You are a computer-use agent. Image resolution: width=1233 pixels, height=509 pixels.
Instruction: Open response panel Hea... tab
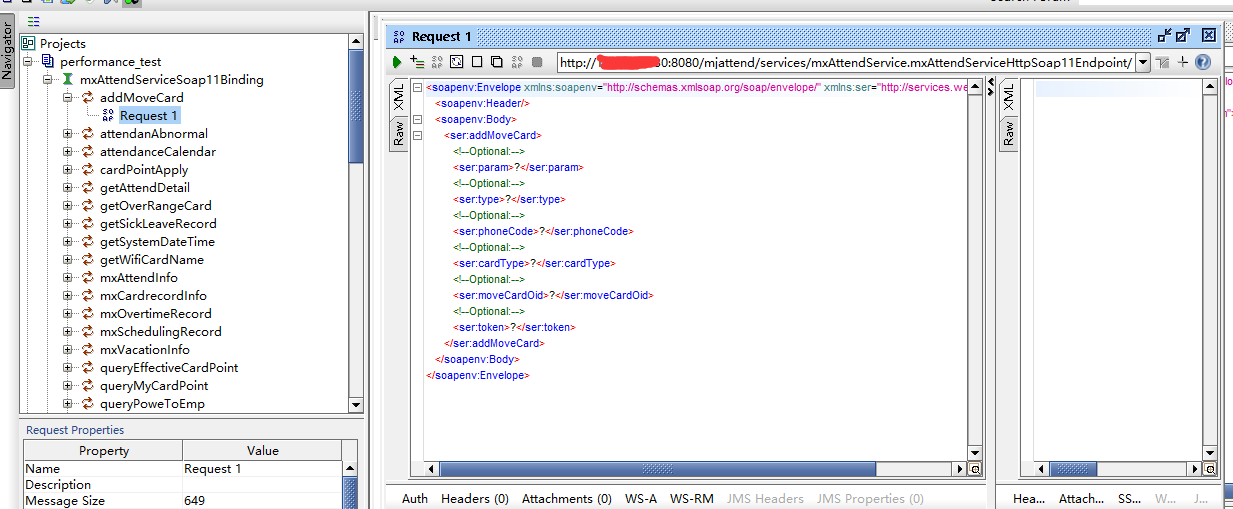click(x=1029, y=498)
